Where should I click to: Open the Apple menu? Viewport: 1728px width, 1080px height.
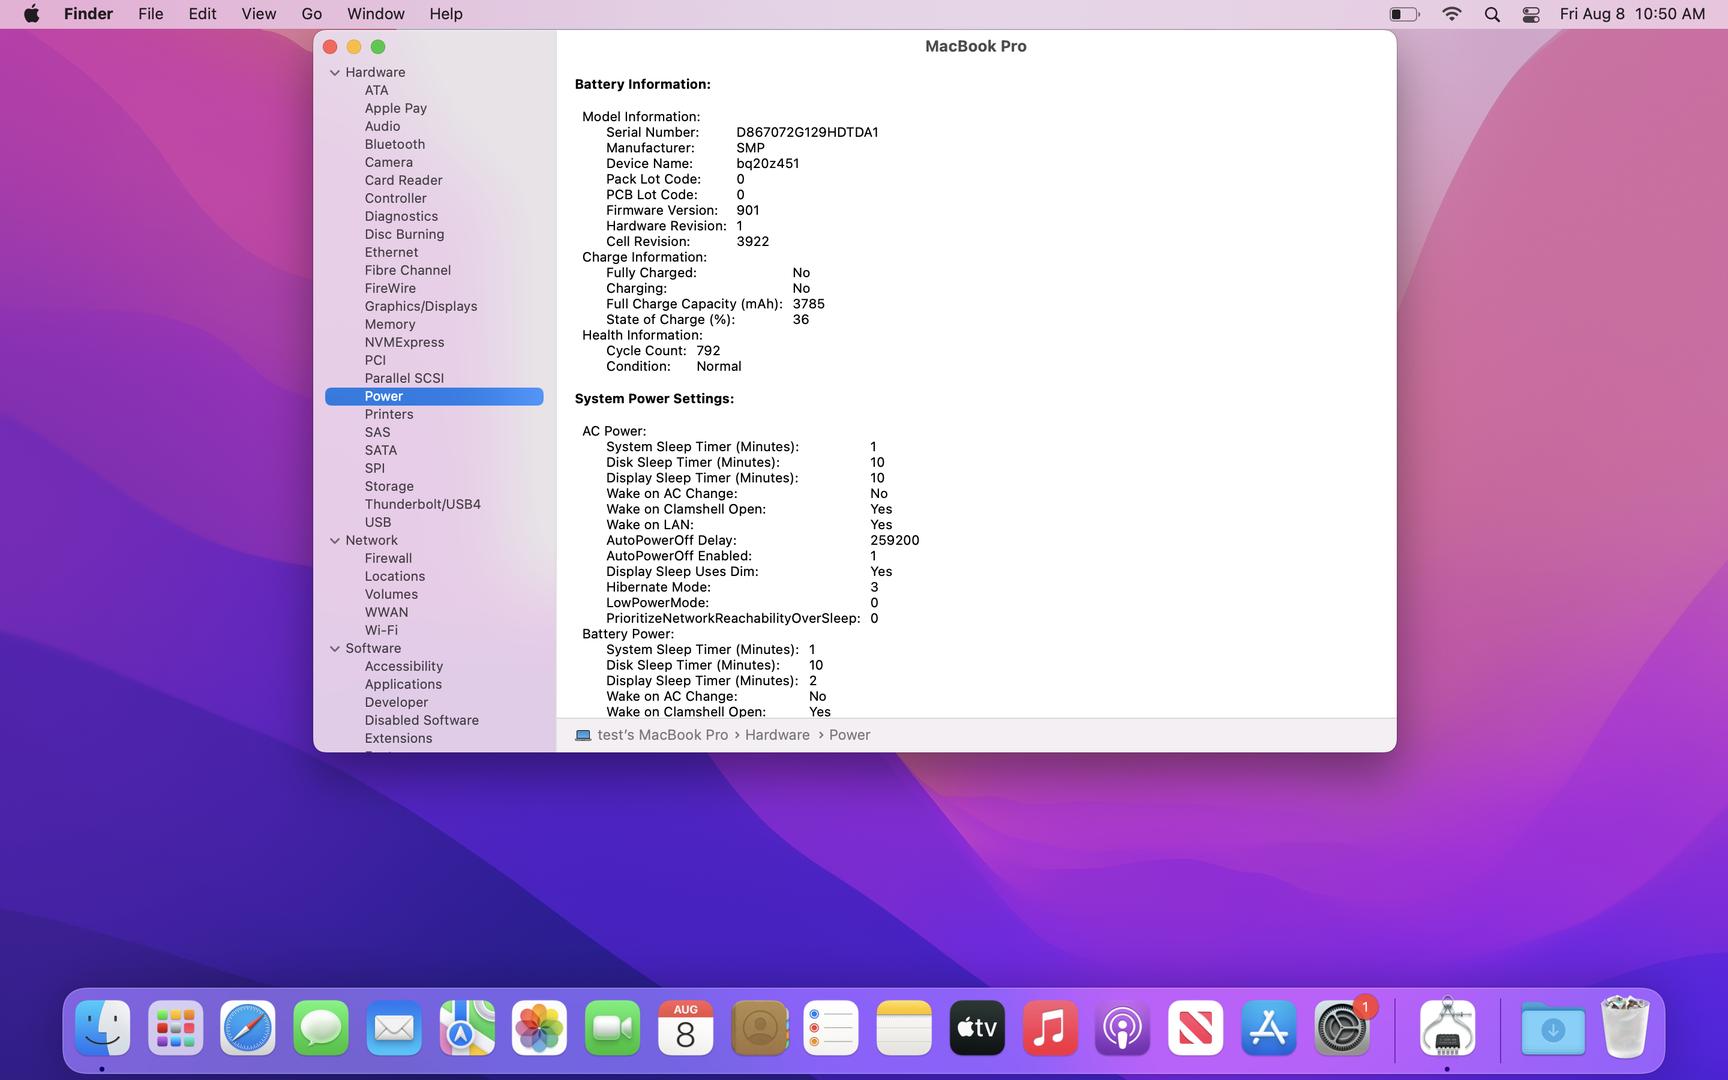[x=32, y=14]
